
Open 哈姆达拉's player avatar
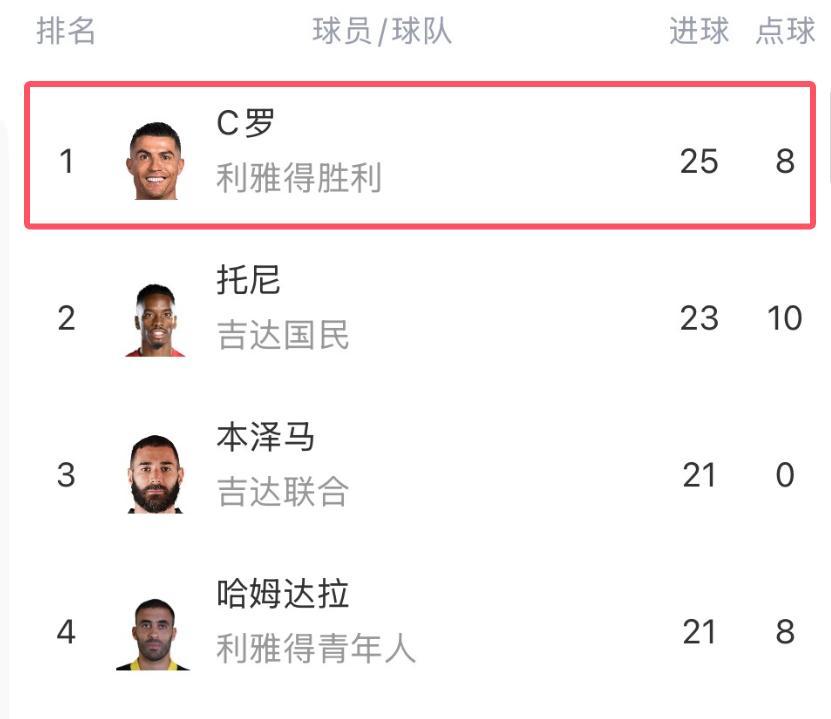[x=153, y=635]
